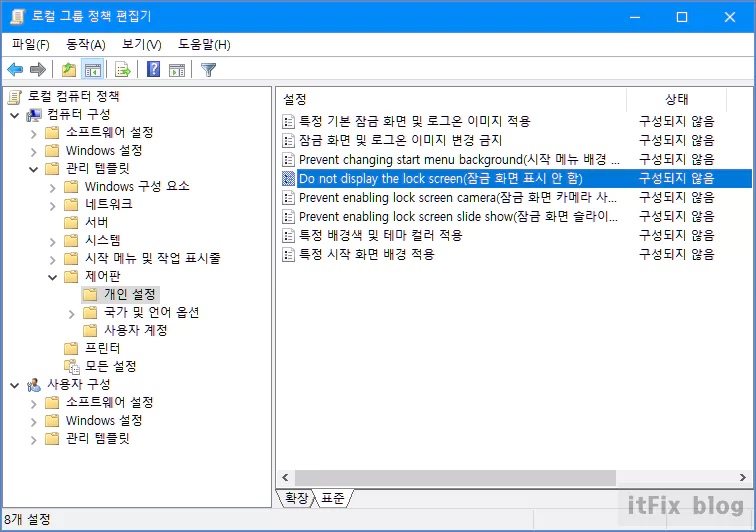Sort by the 설정 column header
The width and height of the screenshot is (756, 532).
[451, 99]
